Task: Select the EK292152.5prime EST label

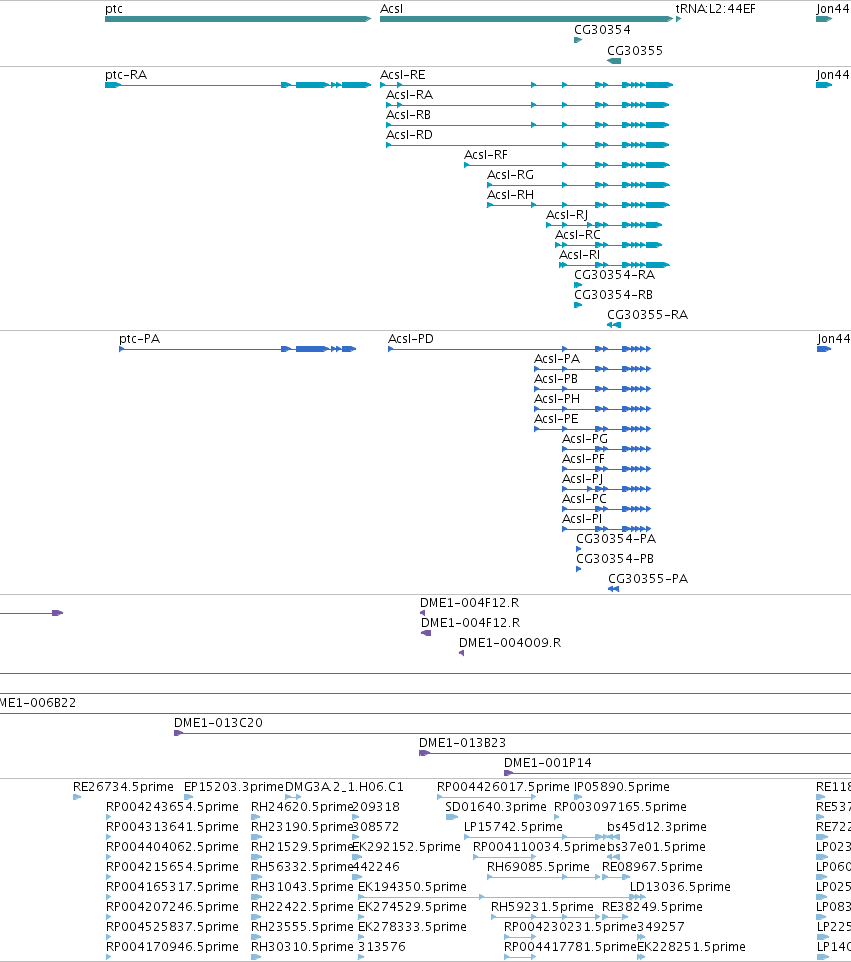Action: [x=406, y=847]
